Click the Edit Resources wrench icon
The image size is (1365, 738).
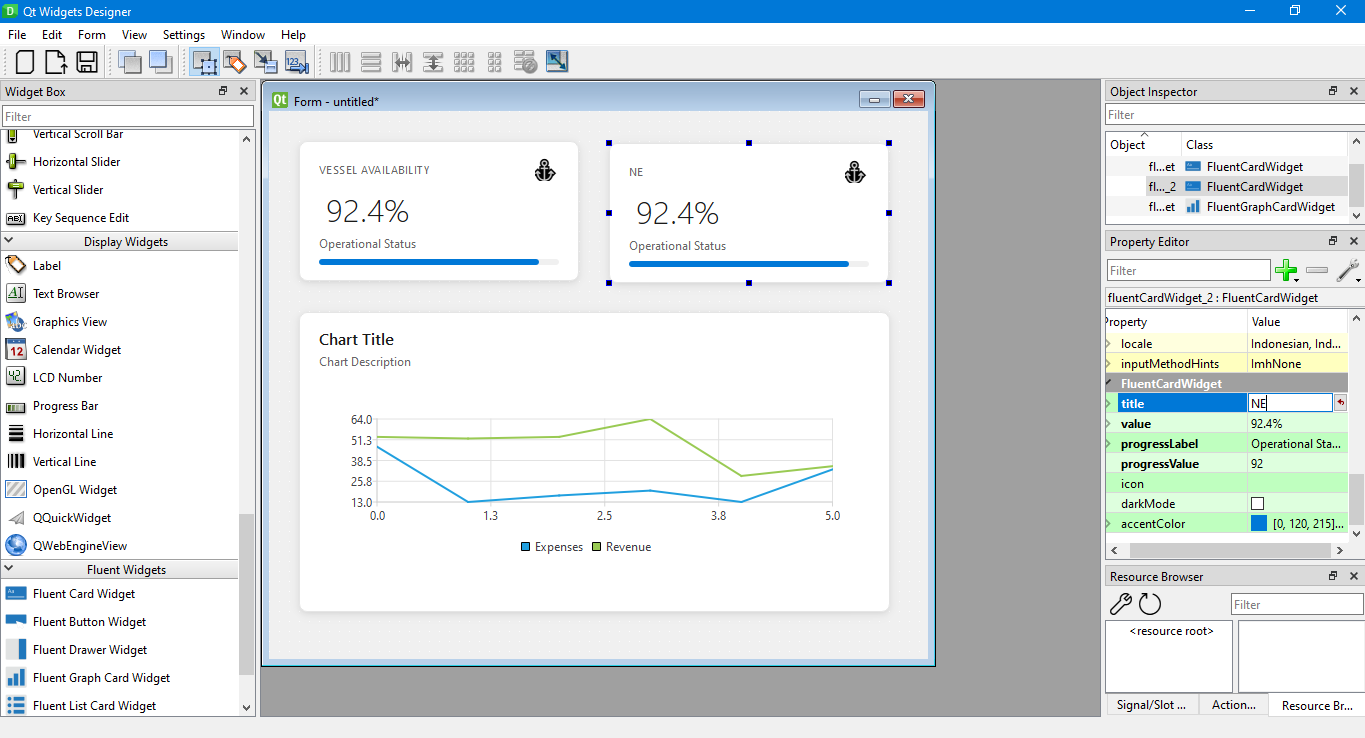point(1121,604)
